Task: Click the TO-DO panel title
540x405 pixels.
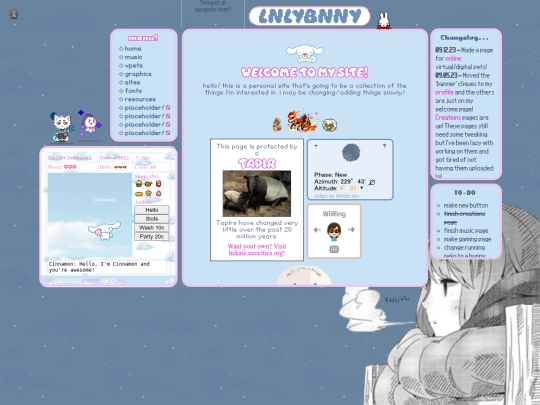Action: [x=465, y=193]
